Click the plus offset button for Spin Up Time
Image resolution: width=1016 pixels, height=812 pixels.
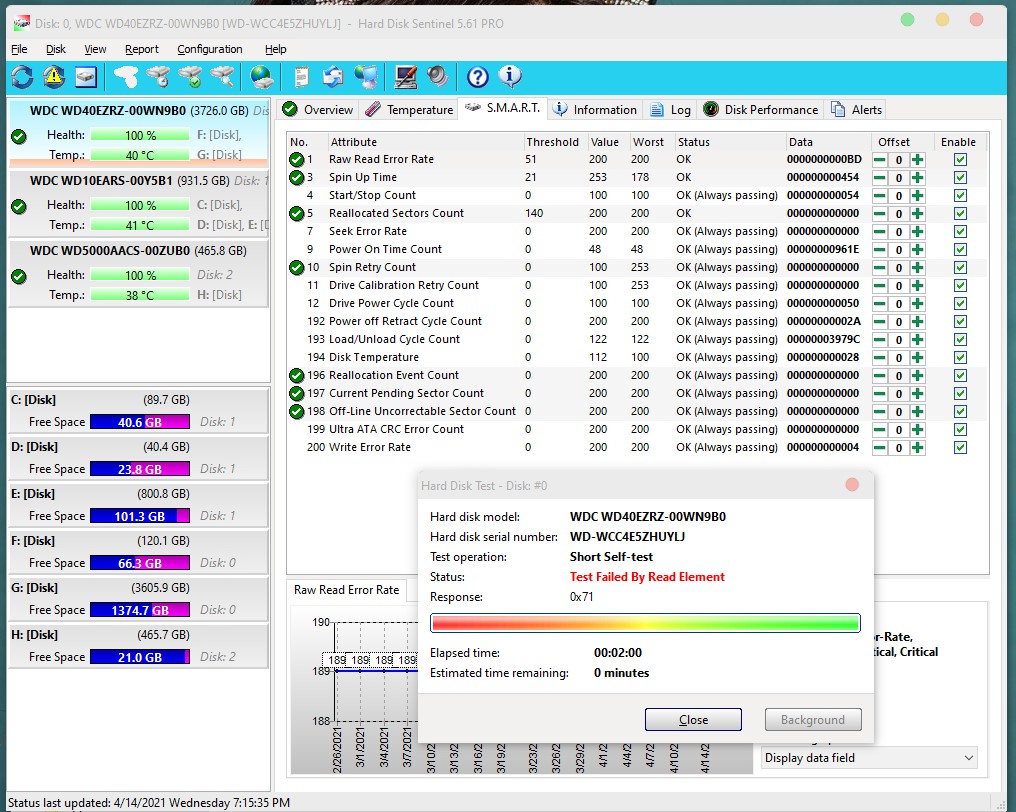917,178
